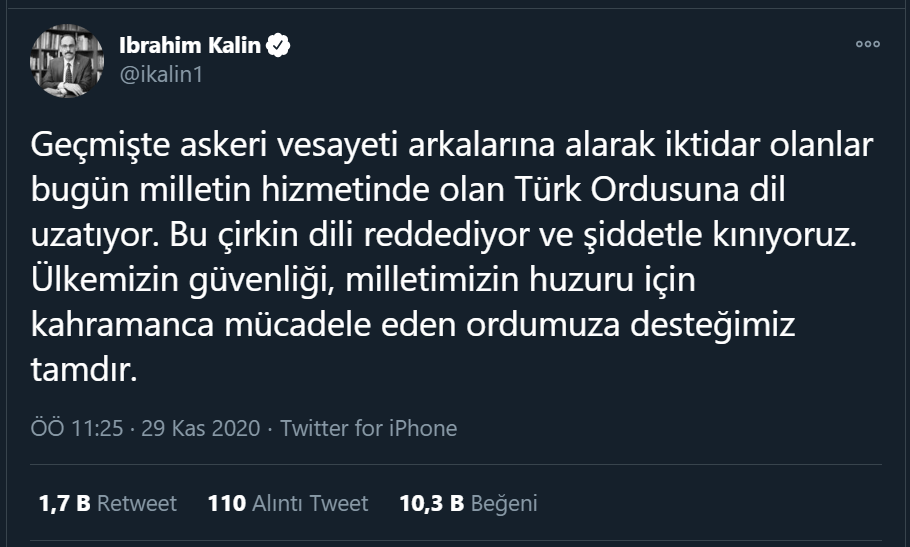Open Ibrahim Kalin's profile picture
910x547 pixels.
[x=67, y=60]
